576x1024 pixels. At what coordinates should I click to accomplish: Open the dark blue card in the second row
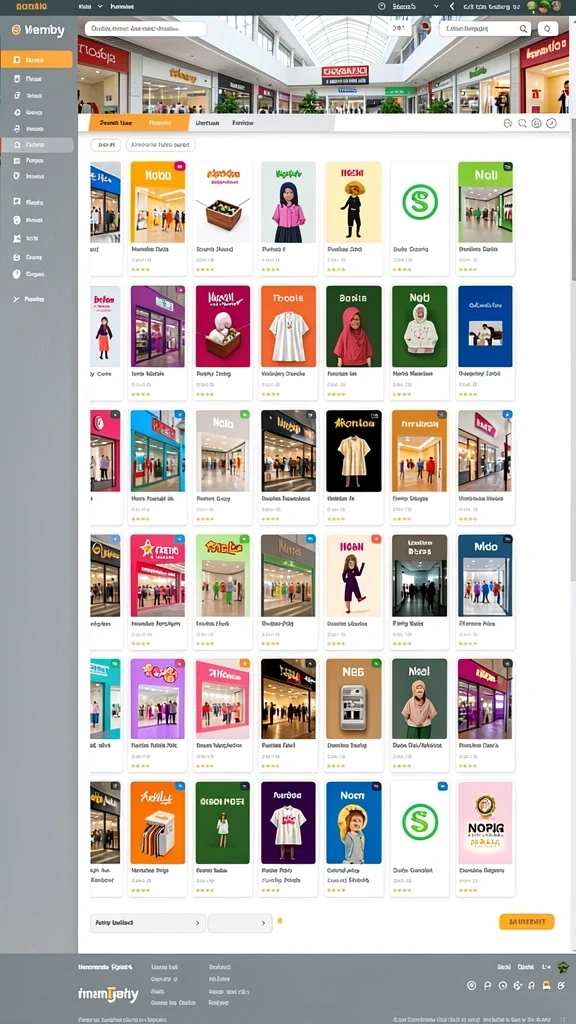coord(485,342)
